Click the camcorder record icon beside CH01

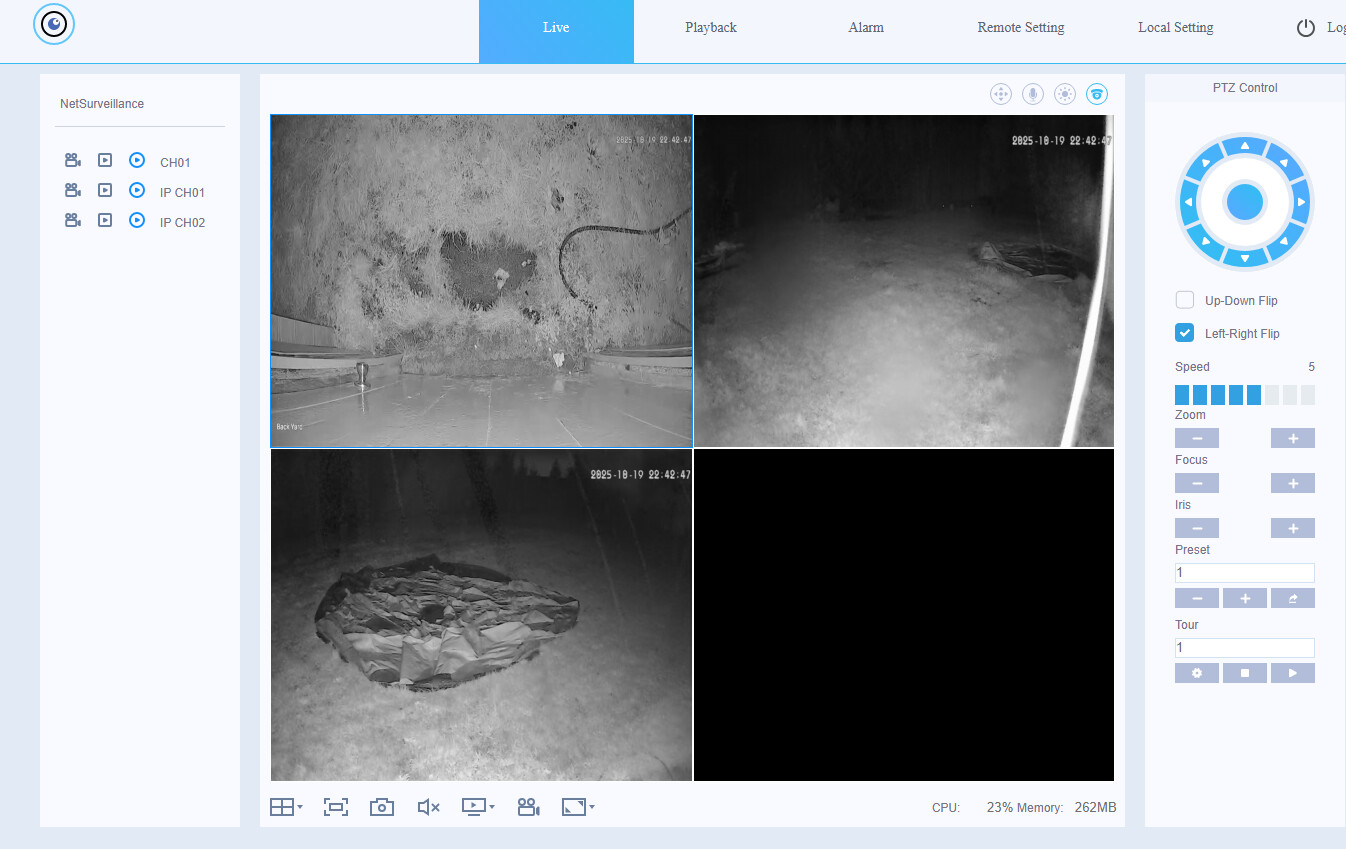[73, 161]
